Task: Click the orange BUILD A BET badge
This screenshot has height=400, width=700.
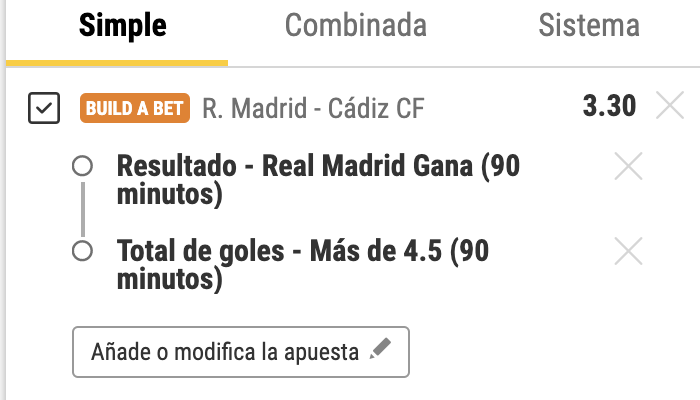Action: 135,108
